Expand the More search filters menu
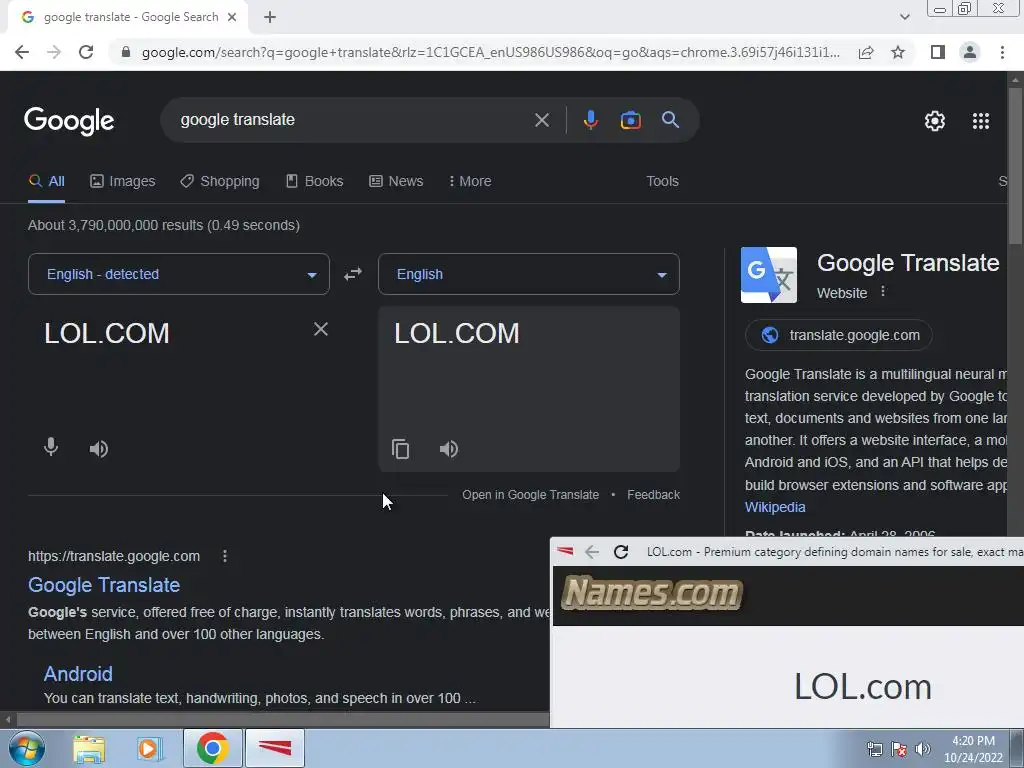Viewport: 1024px width, 768px height. 470,181
